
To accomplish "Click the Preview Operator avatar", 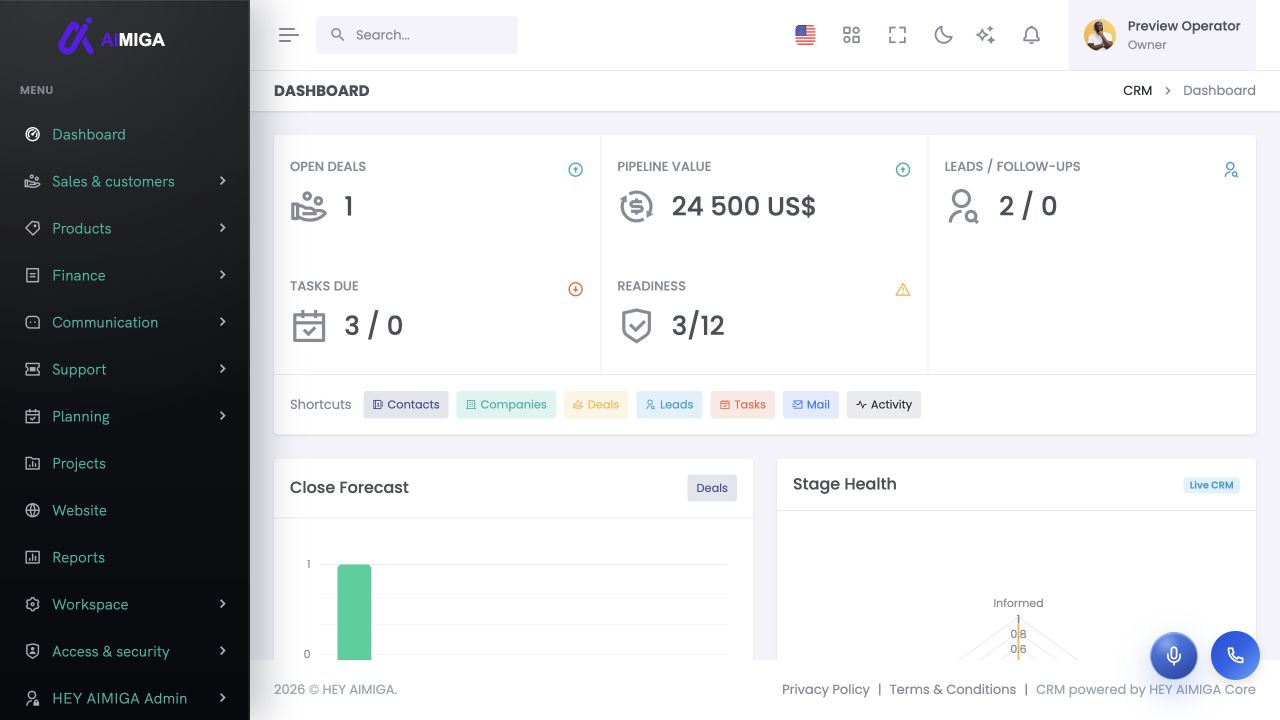I will [1100, 35].
